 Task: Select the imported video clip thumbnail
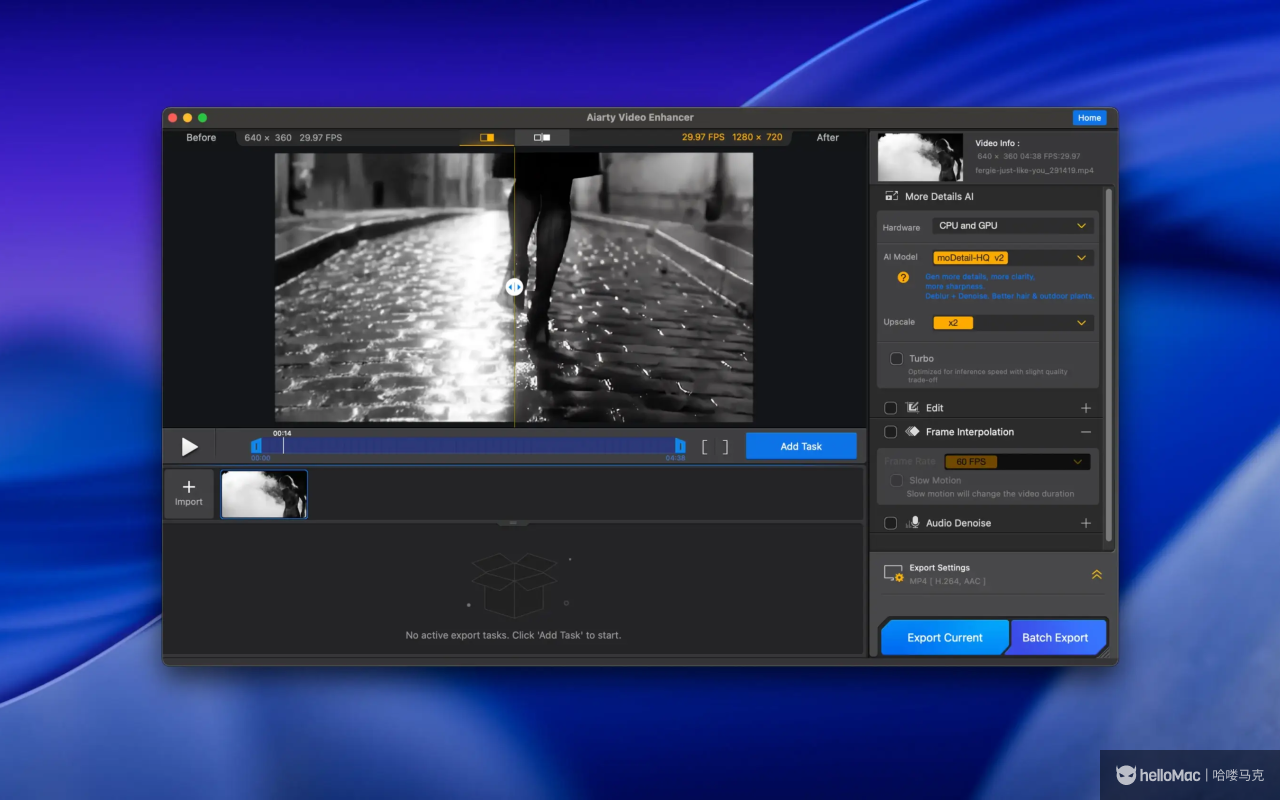click(264, 494)
